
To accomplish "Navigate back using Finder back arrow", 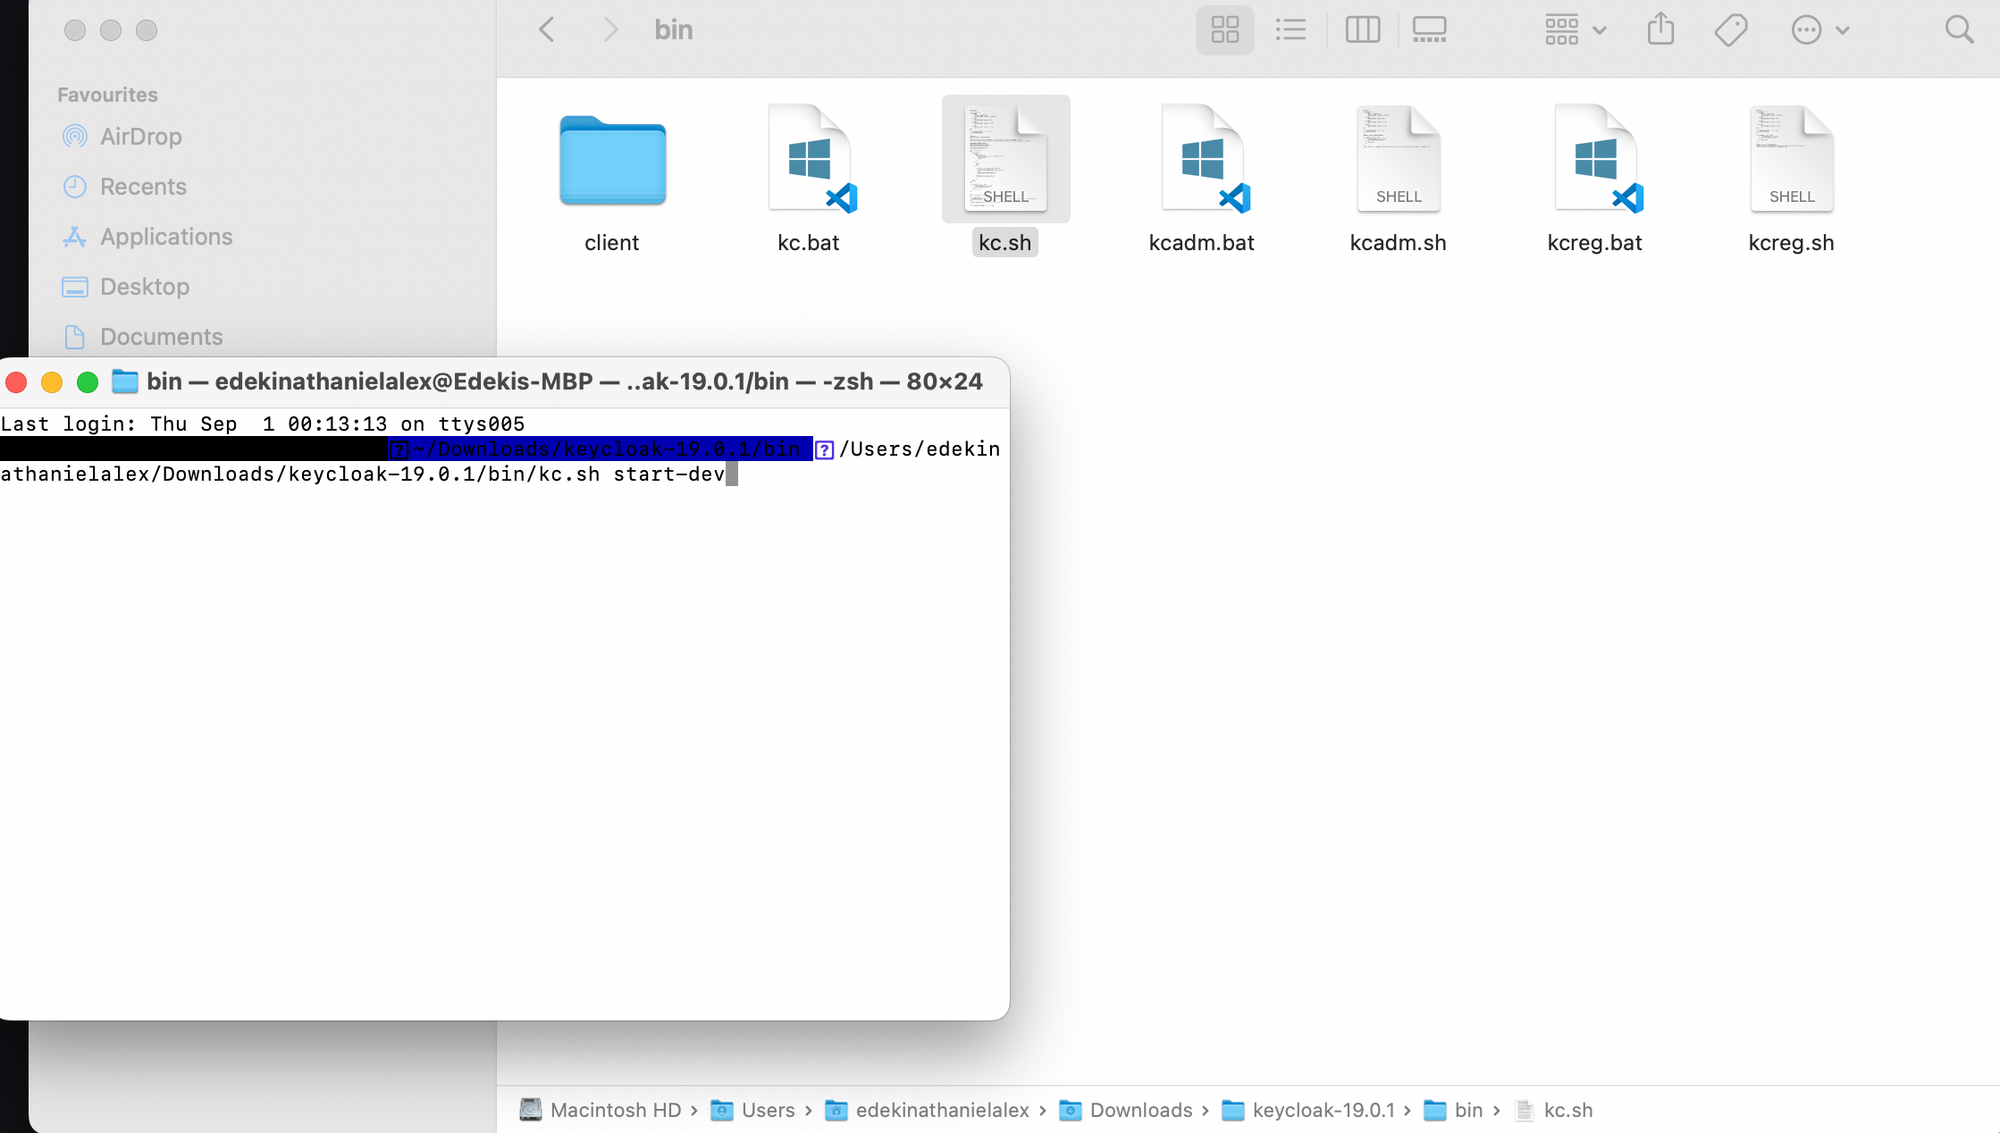I will tap(548, 30).
